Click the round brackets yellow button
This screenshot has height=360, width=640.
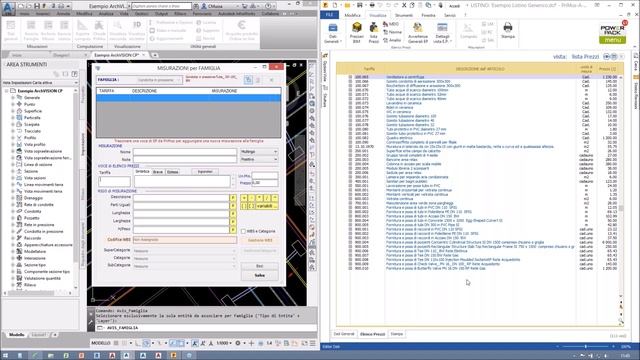[x=244, y=206]
